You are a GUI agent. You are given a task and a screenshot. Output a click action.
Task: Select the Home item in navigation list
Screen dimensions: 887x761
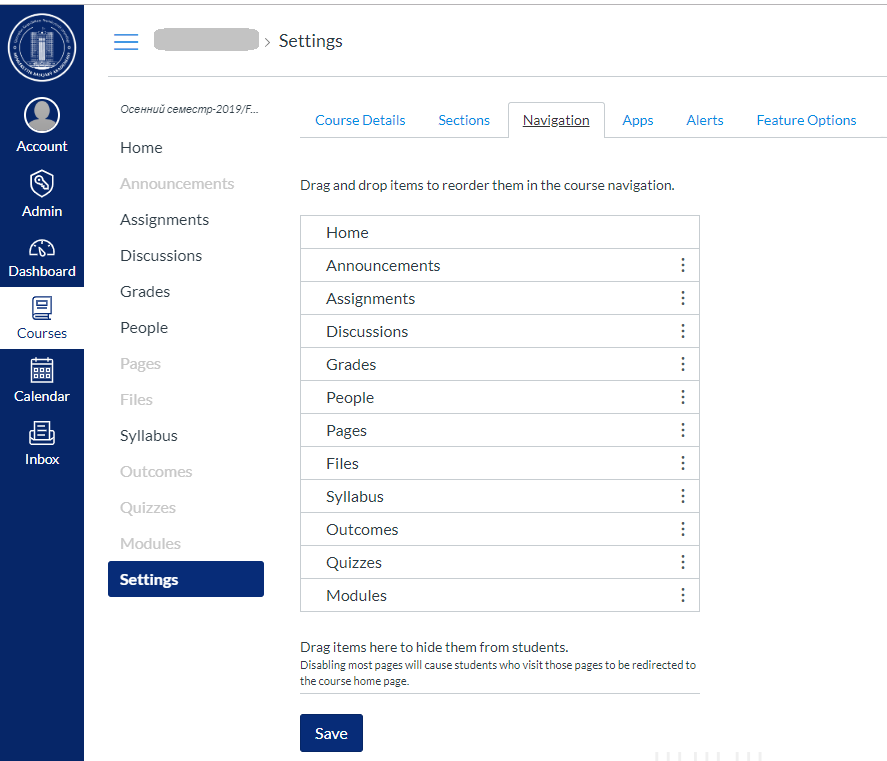click(347, 232)
